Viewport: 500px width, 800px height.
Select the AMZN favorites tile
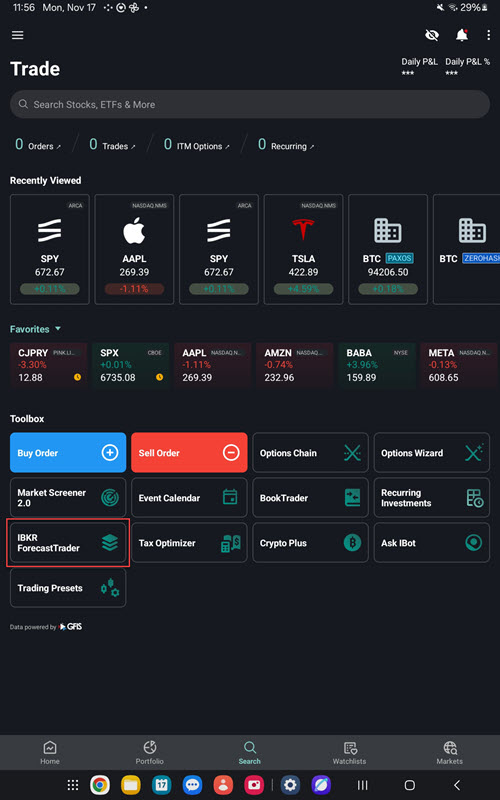click(295, 365)
